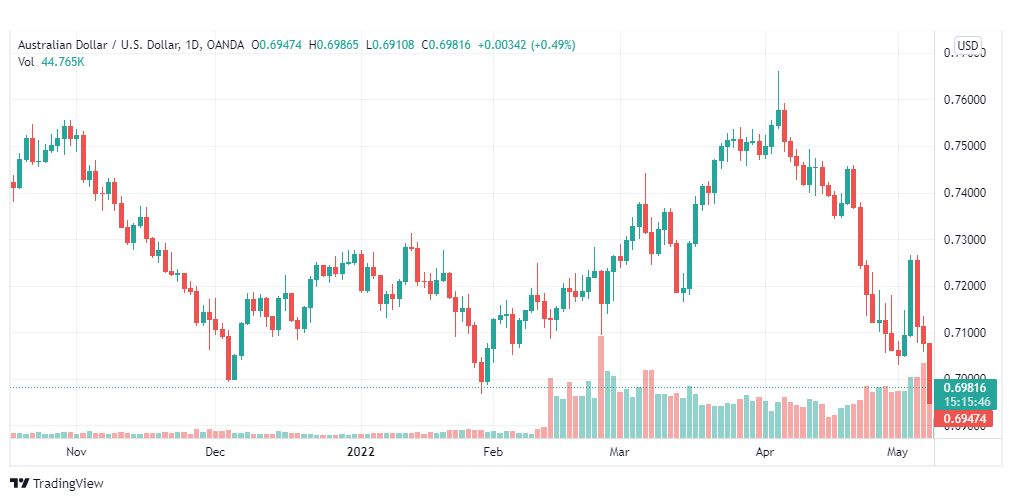Click the 15:15:46 countdown timer

point(965,402)
